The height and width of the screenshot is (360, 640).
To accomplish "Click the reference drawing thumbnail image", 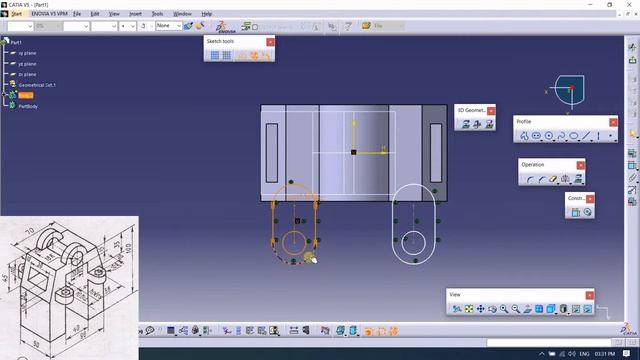I will pos(69,288).
